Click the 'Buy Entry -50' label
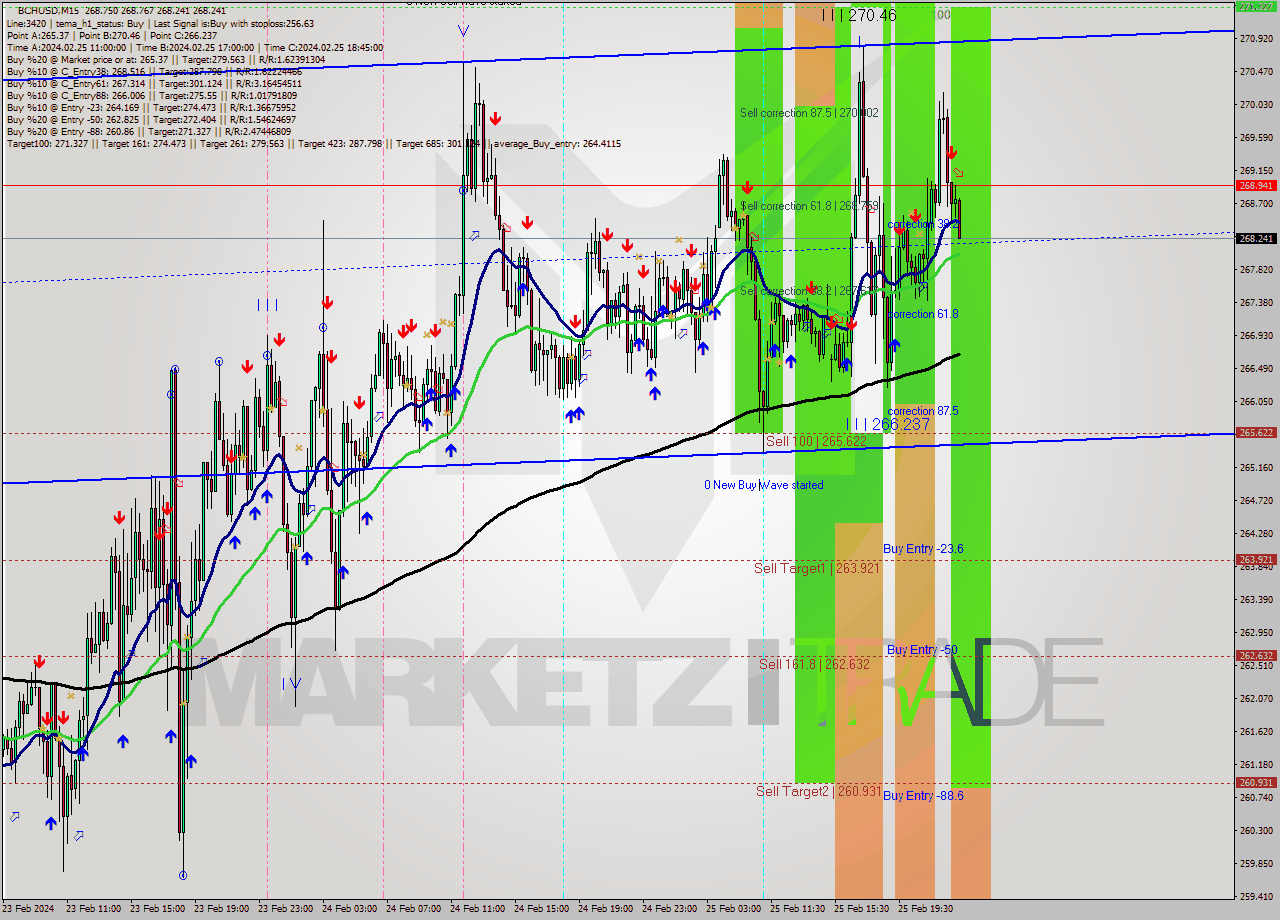This screenshot has height=920, width=1280. [x=922, y=650]
